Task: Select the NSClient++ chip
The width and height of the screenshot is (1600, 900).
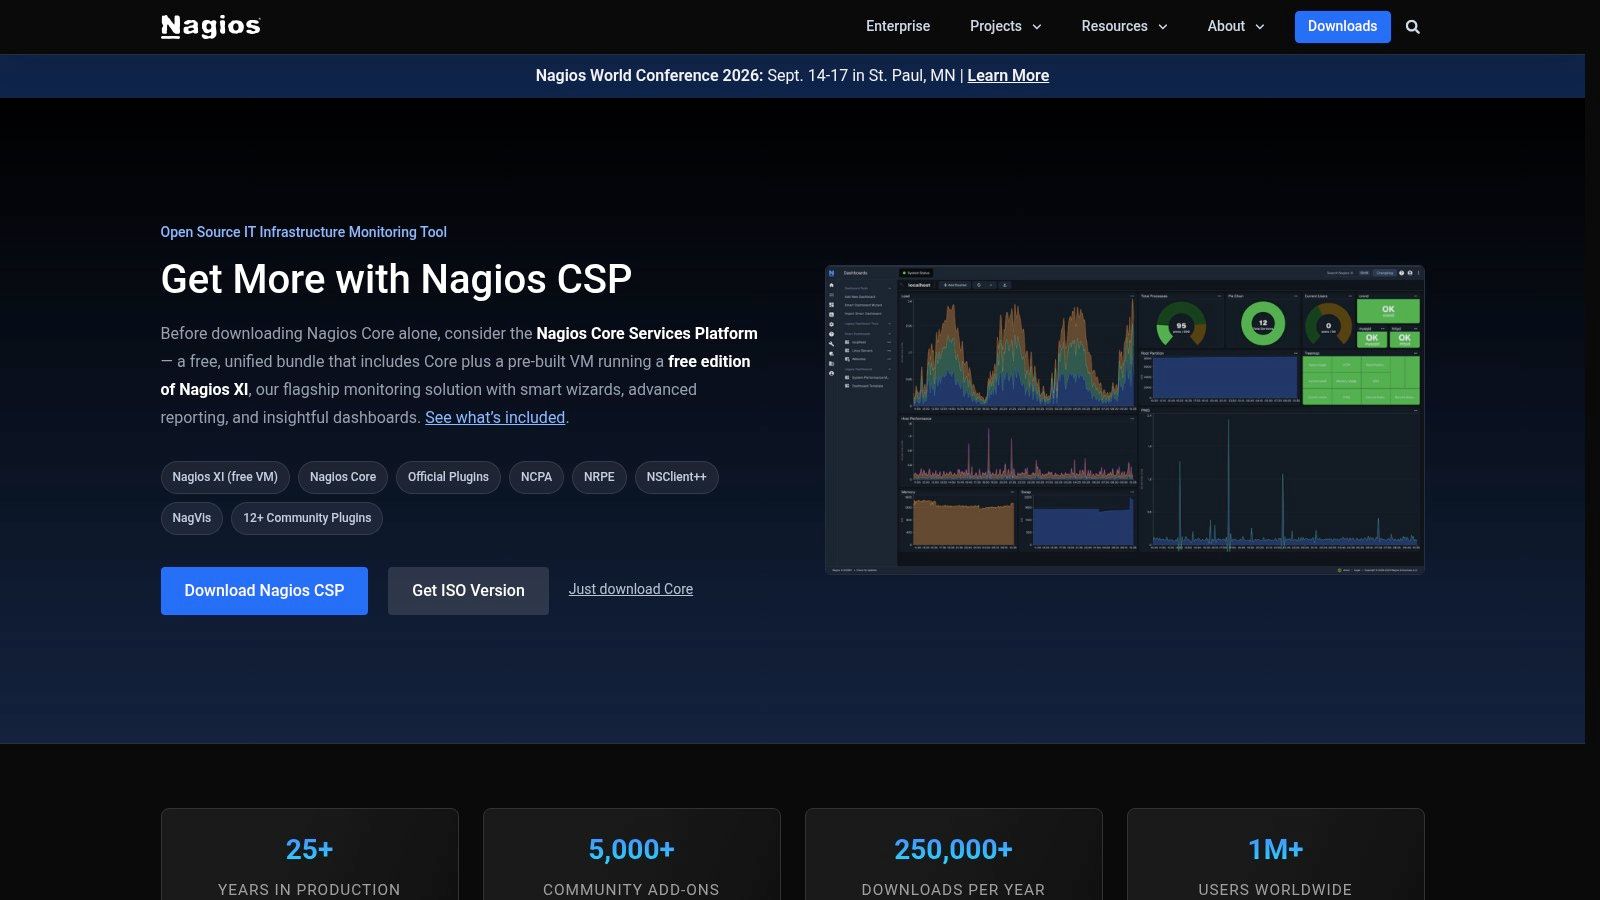Action: [676, 477]
